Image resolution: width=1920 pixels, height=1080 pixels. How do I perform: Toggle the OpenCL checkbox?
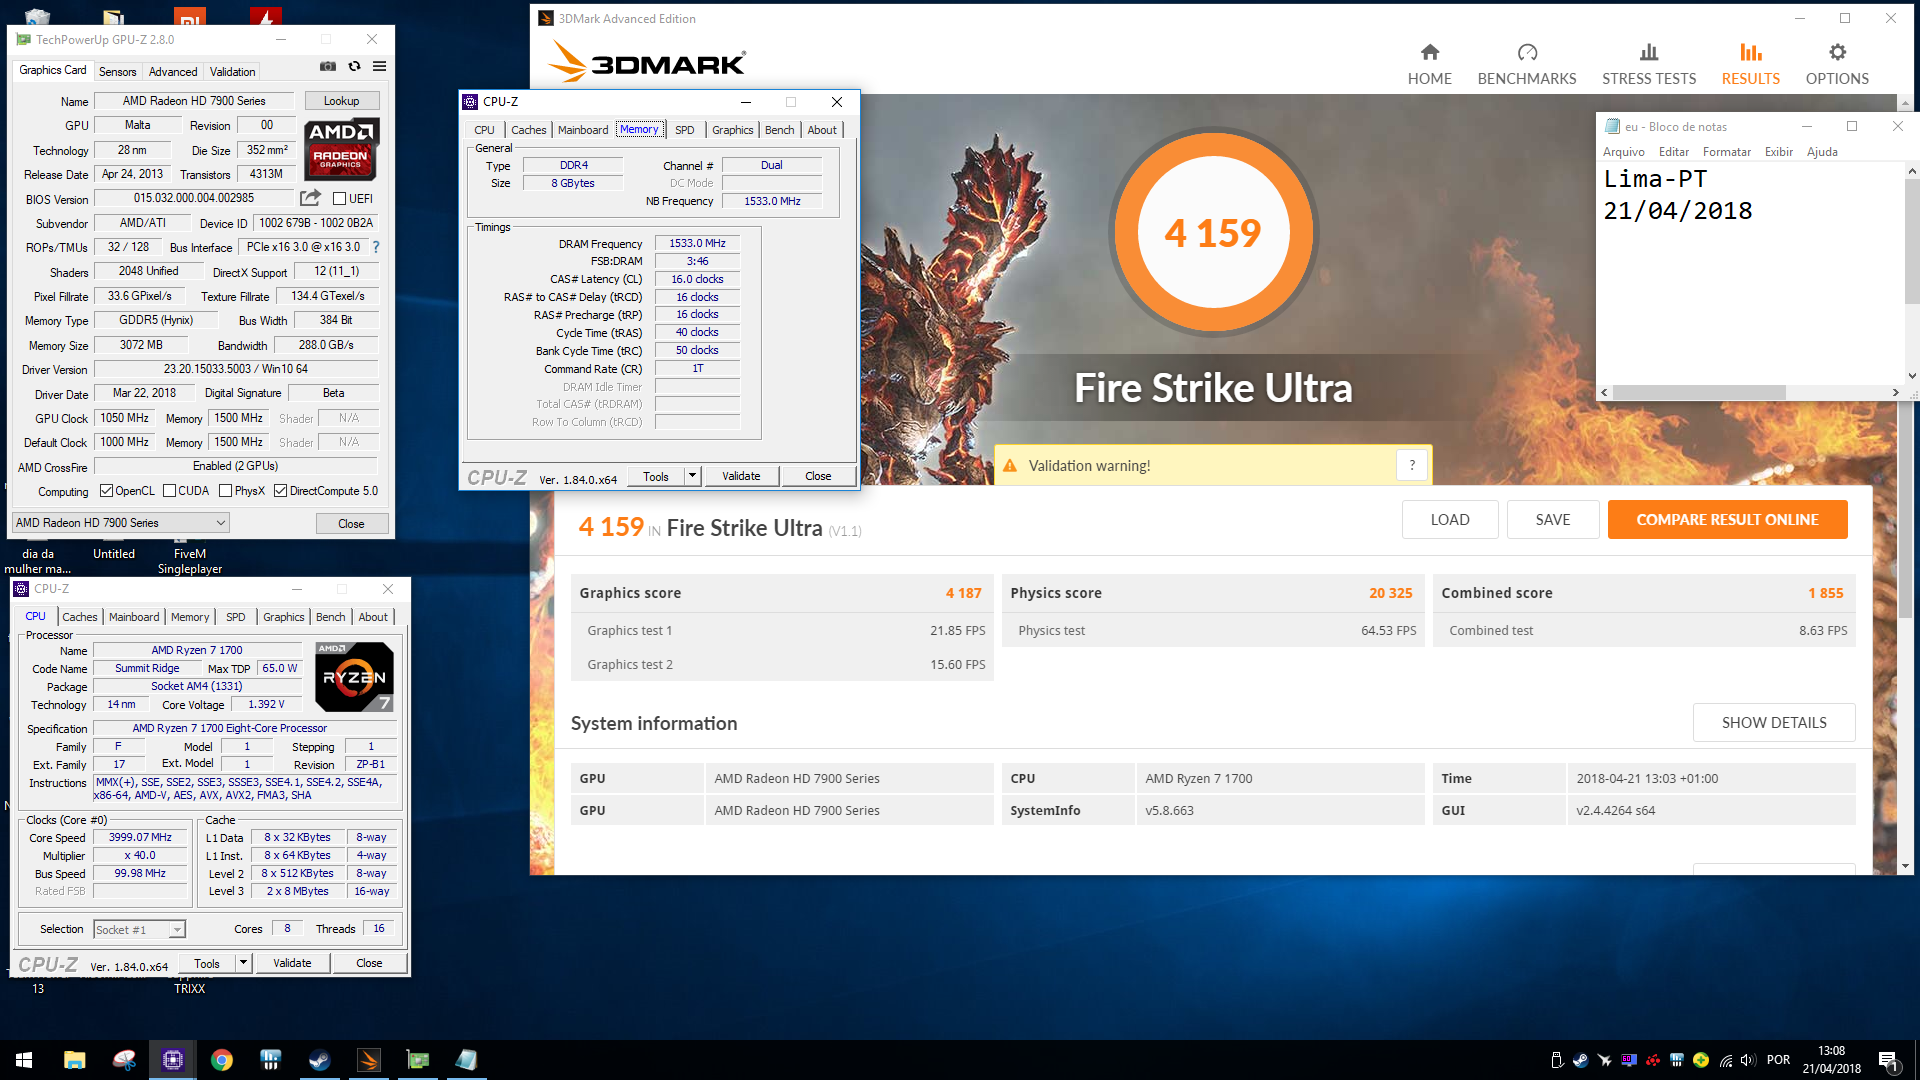[106, 491]
